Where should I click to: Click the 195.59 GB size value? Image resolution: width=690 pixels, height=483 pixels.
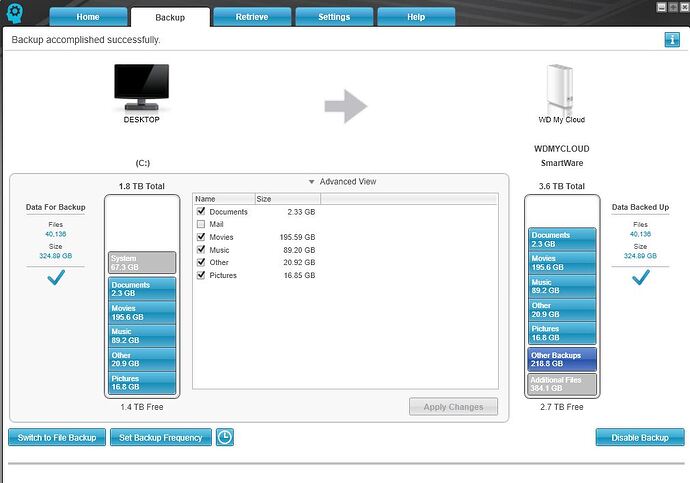click(x=297, y=237)
